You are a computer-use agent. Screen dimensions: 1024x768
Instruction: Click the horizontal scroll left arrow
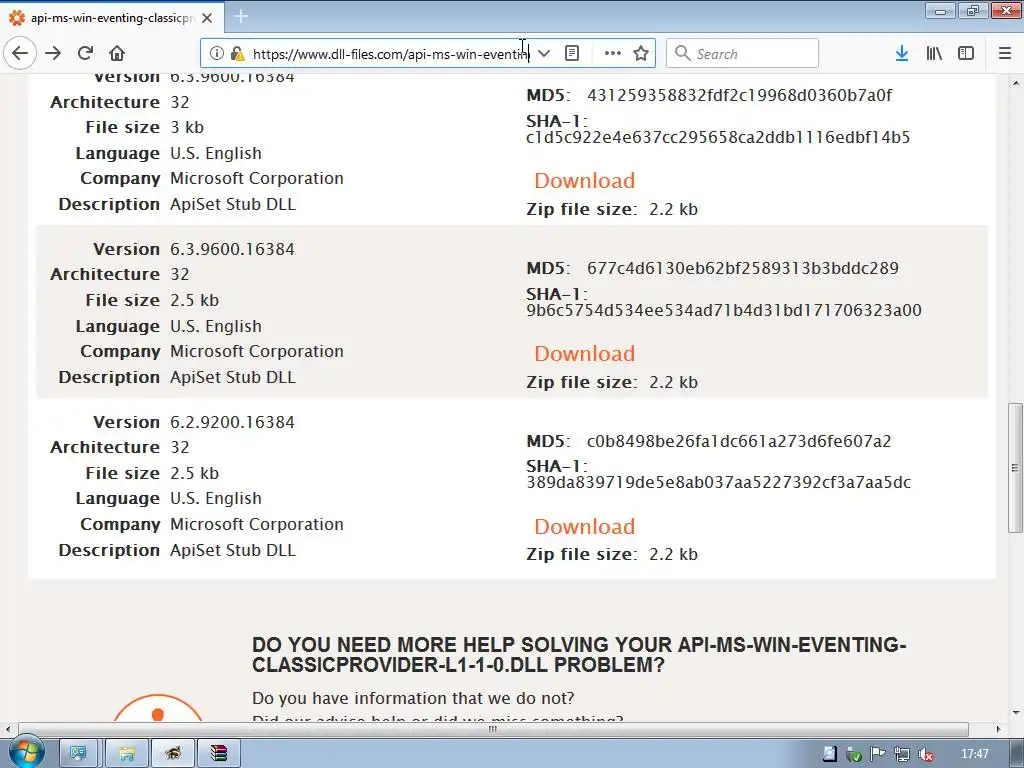pos(7,729)
